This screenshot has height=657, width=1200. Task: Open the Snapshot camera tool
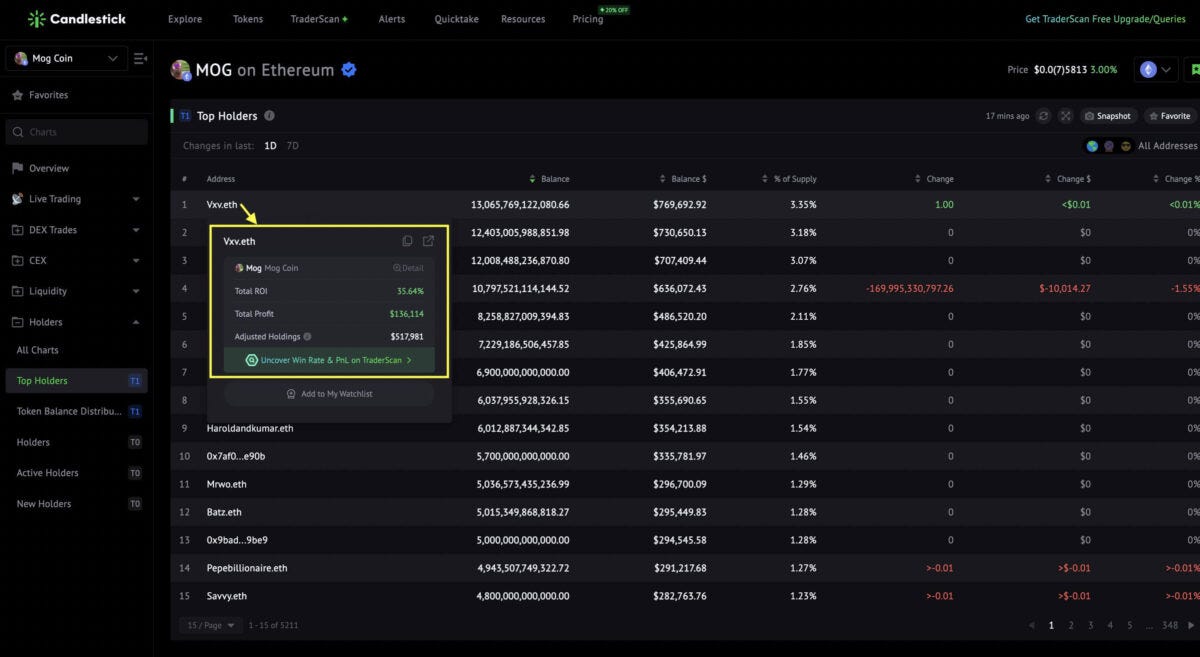click(x=1108, y=116)
